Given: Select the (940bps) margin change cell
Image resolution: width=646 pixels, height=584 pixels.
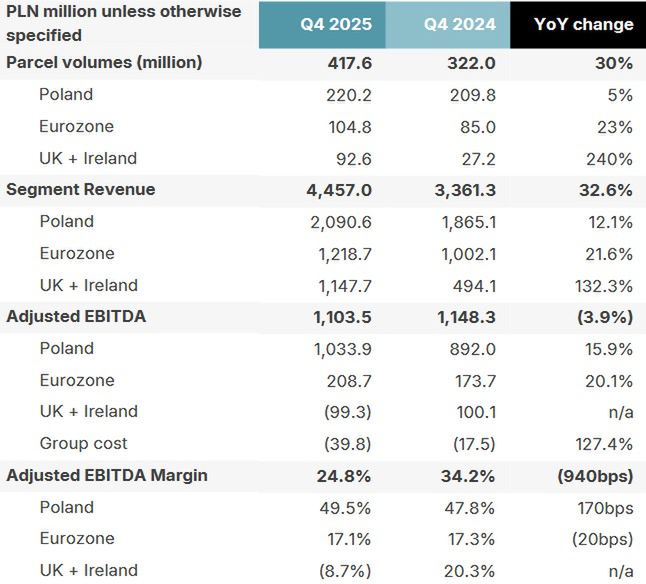Looking at the screenshot, I should click(x=596, y=476).
